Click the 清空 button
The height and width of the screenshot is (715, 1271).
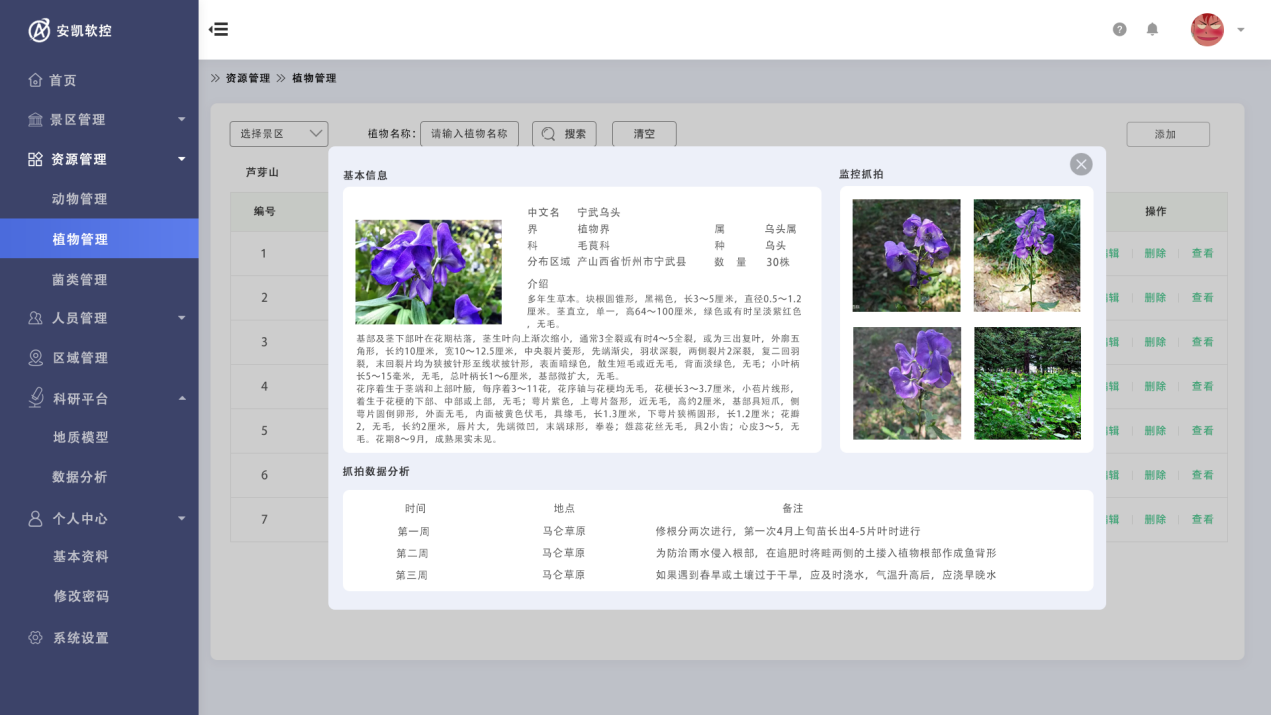pos(644,134)
